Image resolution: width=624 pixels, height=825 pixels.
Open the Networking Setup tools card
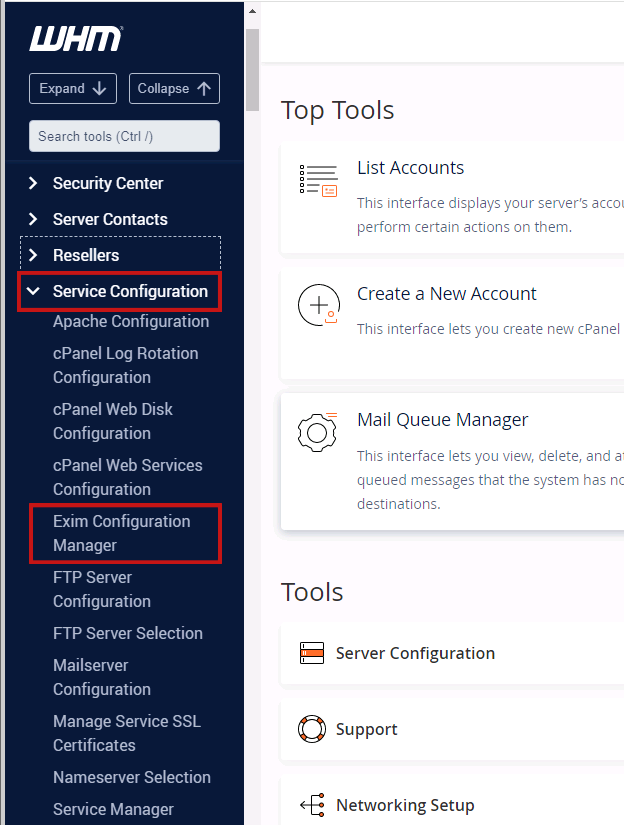click(x=452, y=800)
